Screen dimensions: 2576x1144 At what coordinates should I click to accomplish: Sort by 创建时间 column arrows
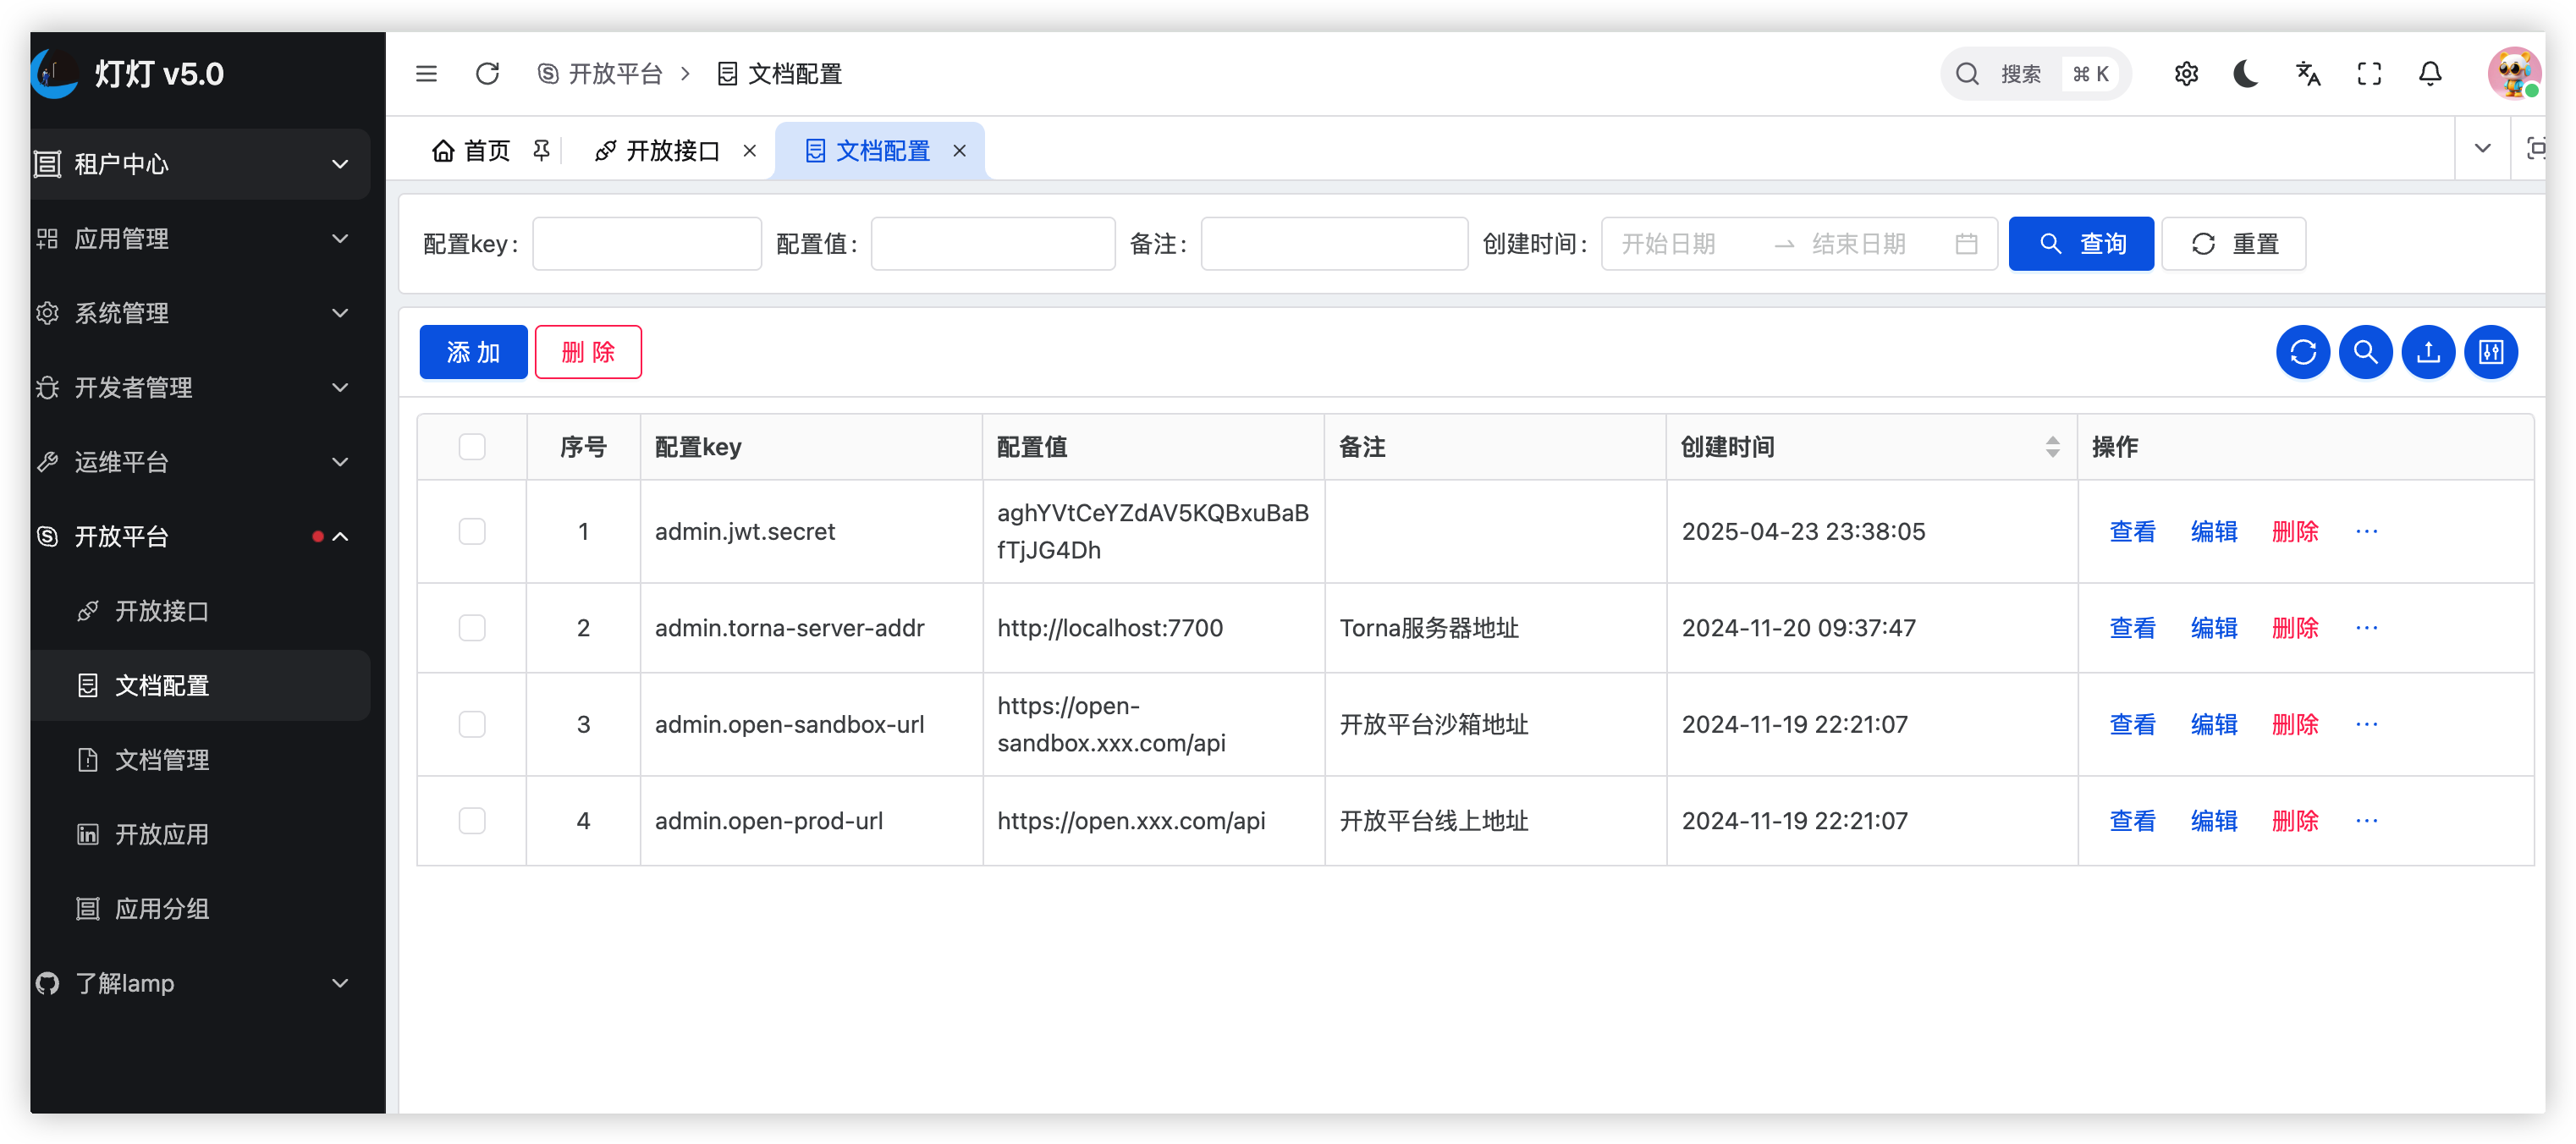(x=2052, y=447)
